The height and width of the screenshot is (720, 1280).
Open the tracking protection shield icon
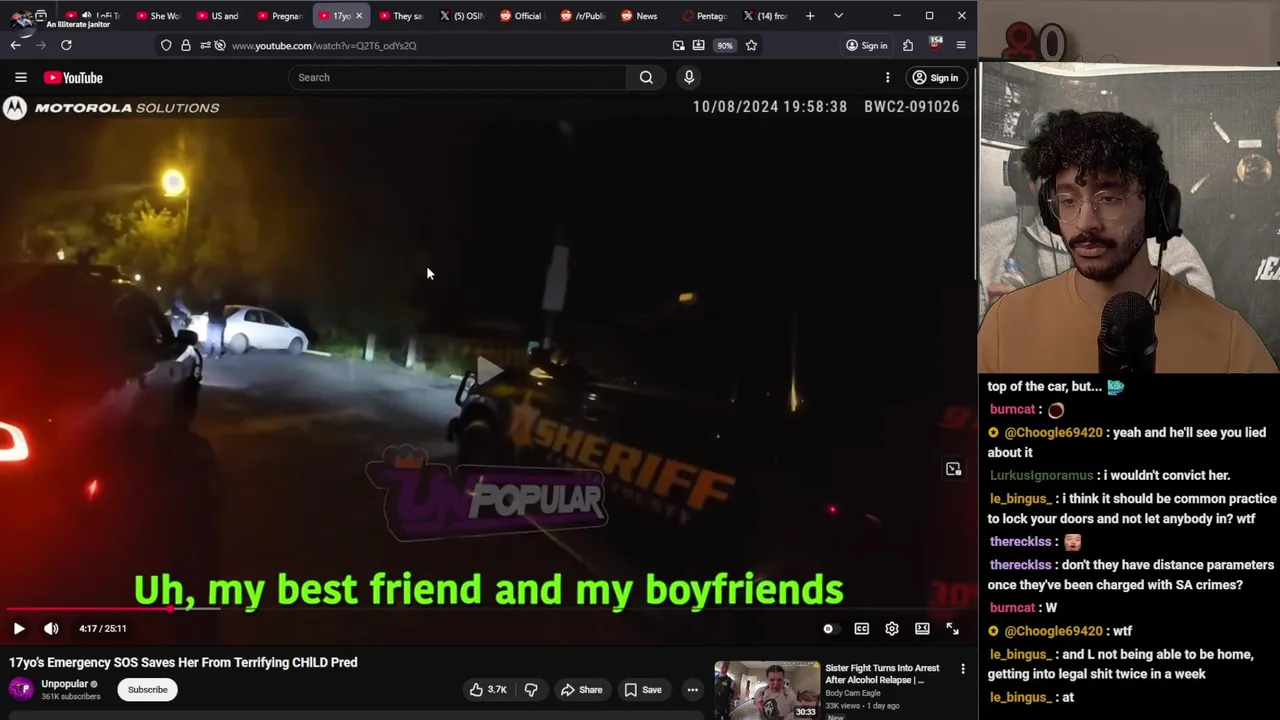point(166,45)
